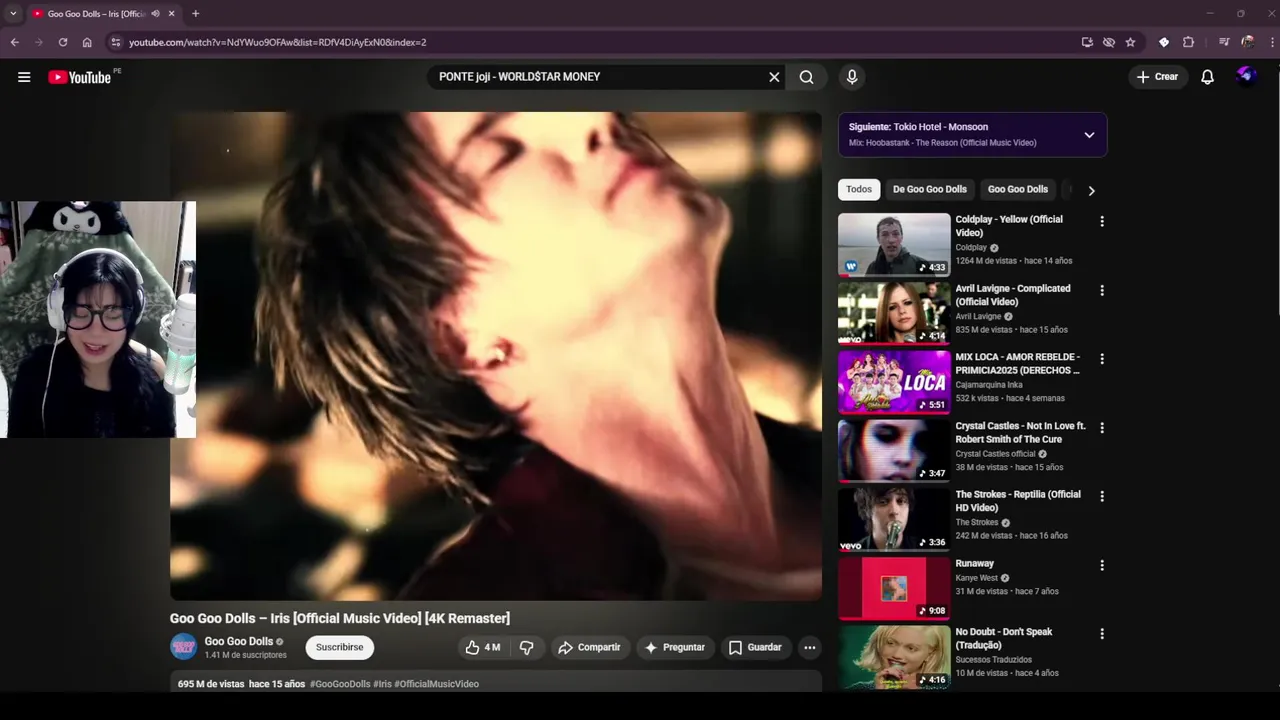Image resolution: width=1280 pixels, height=720 pixels.
Task: Open Kanye West Runaway thumbnail
Action: [894, 587]
